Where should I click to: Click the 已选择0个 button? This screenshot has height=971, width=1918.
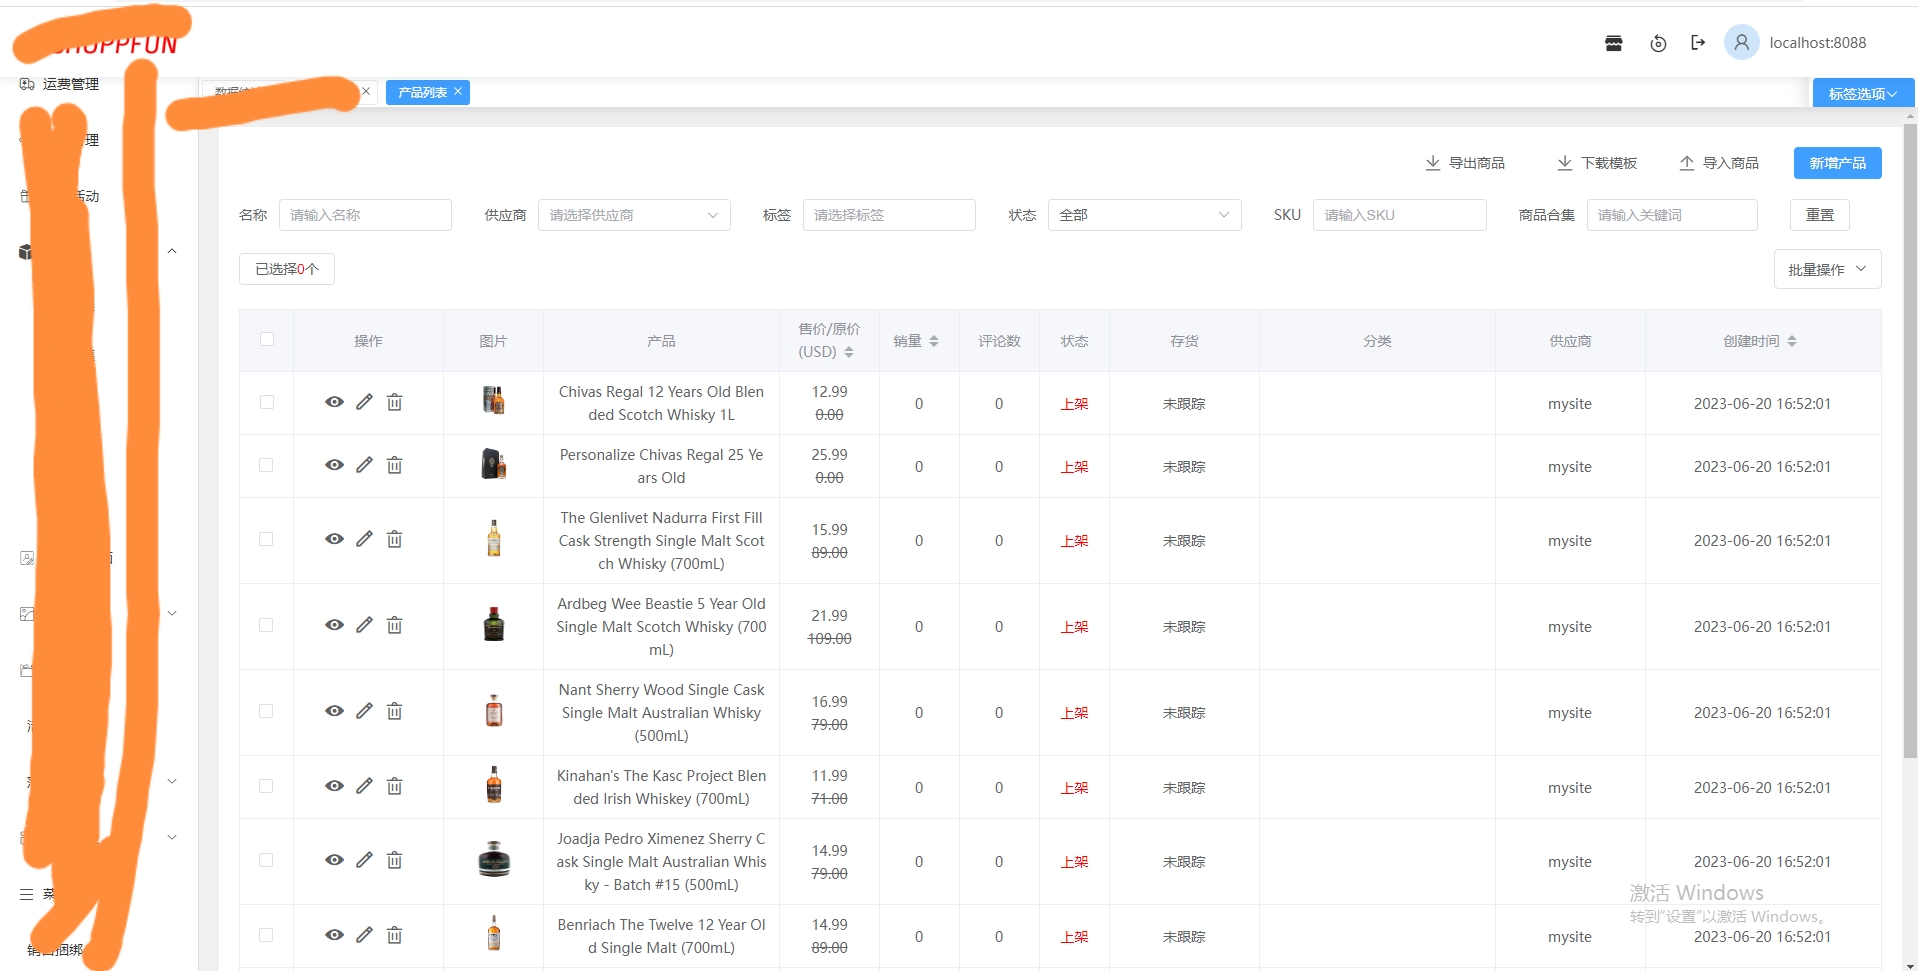click(287, 269)
